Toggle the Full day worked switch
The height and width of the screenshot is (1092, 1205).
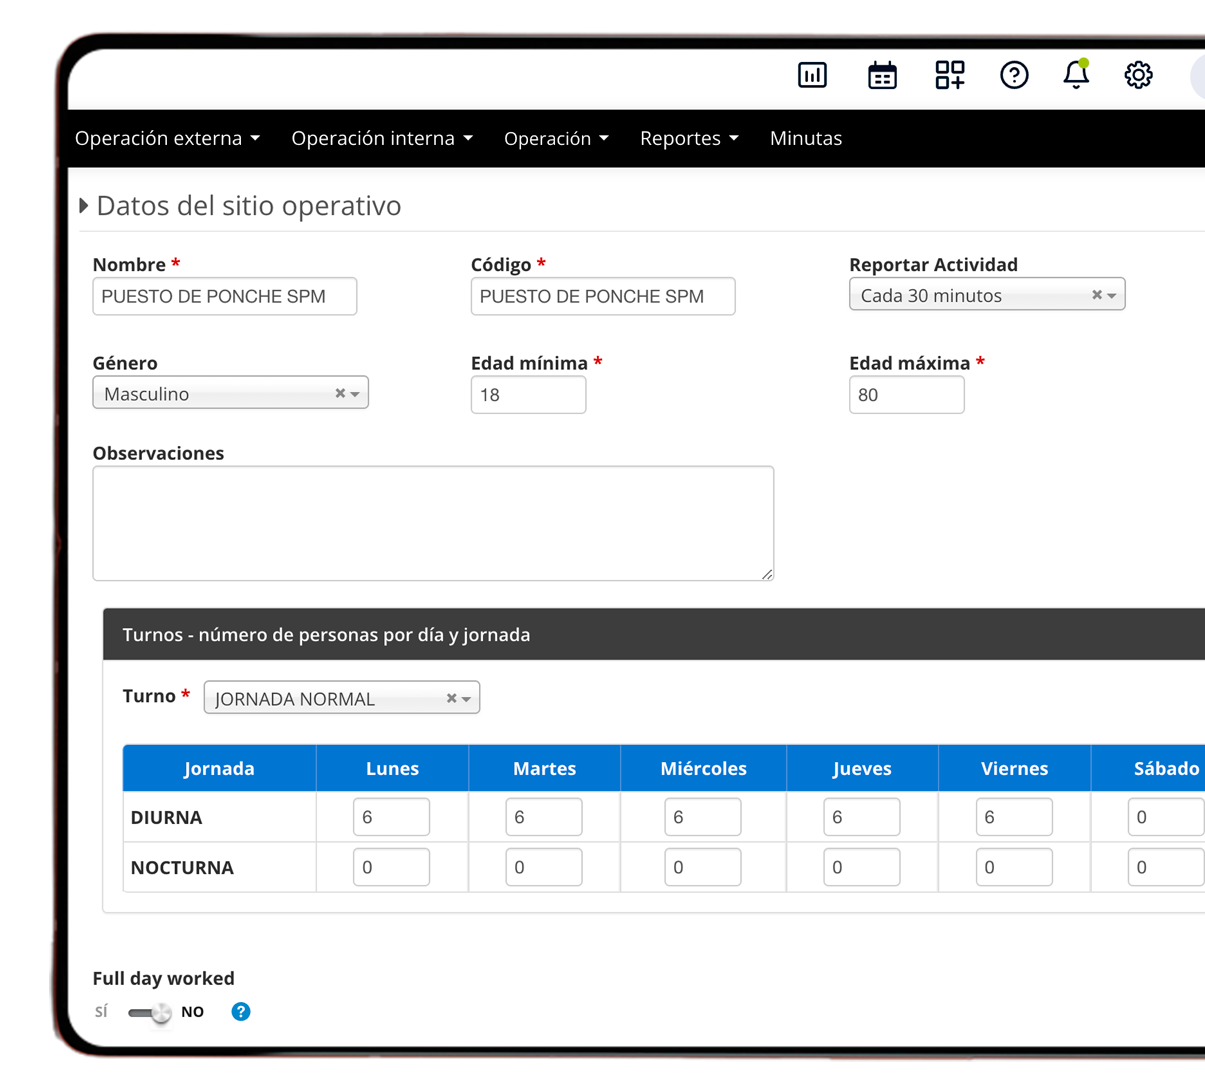pyautogui.click(x=150, y=1013)
